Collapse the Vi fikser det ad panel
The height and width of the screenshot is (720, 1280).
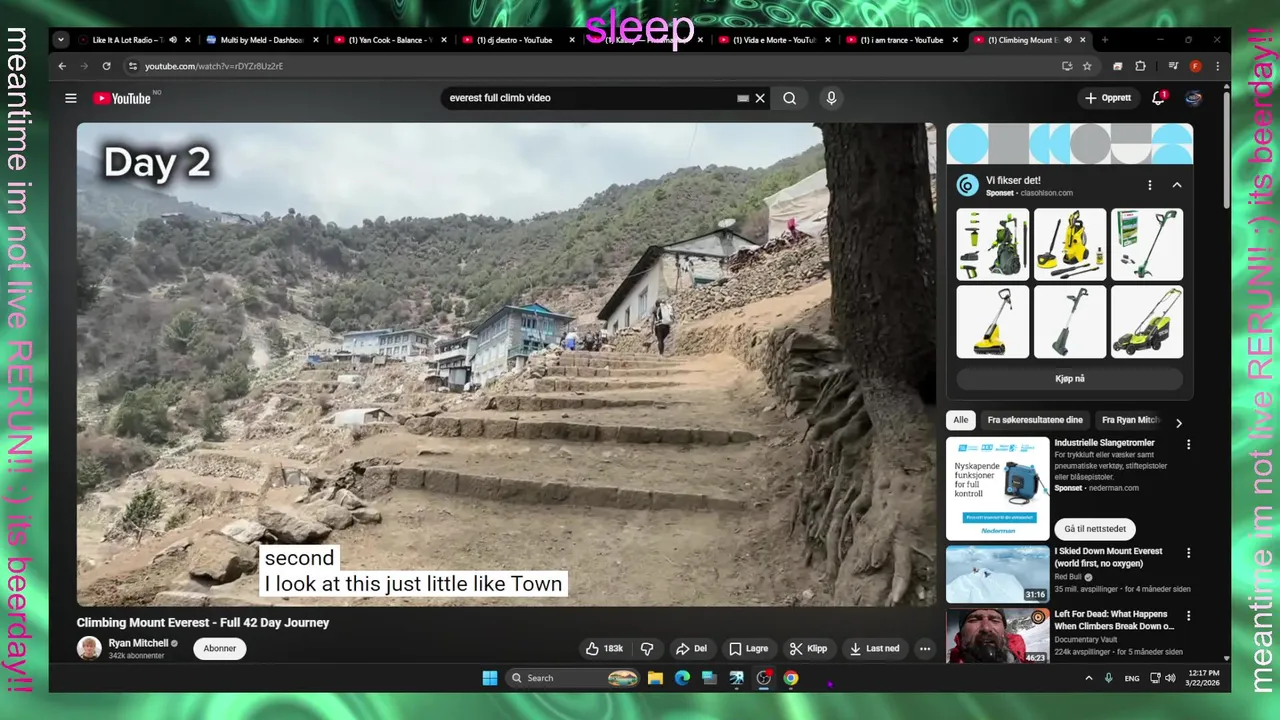pos(1177,185)
